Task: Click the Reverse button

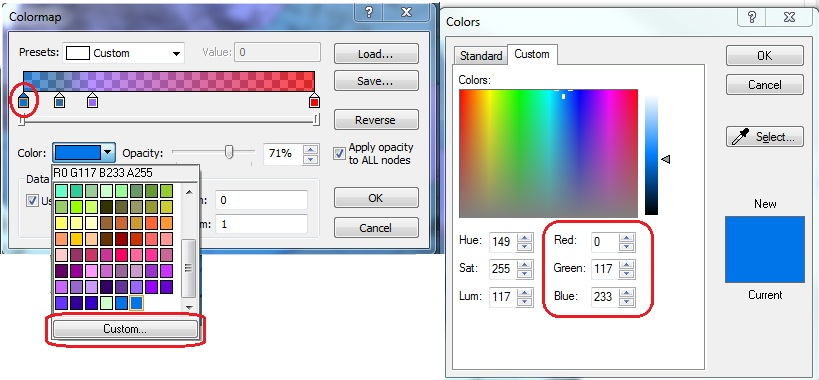Action: coord(376,120)
